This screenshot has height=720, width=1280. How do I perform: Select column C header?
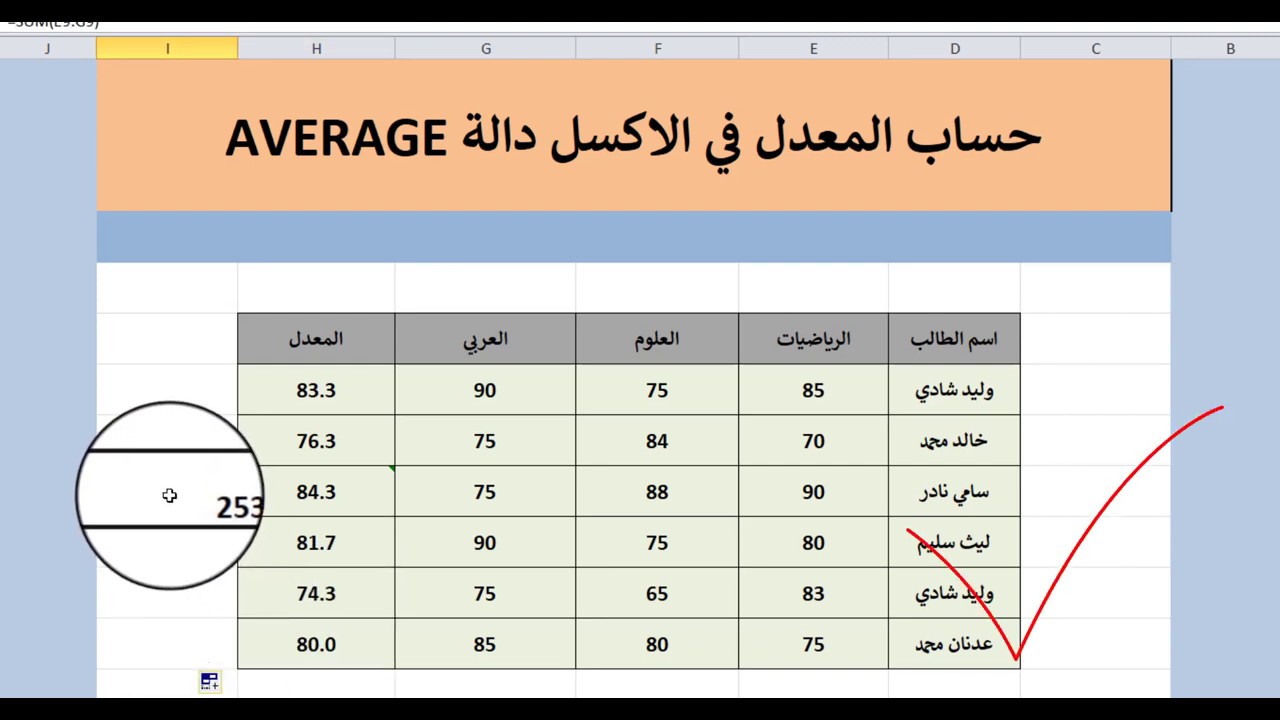click(1095, 48)
